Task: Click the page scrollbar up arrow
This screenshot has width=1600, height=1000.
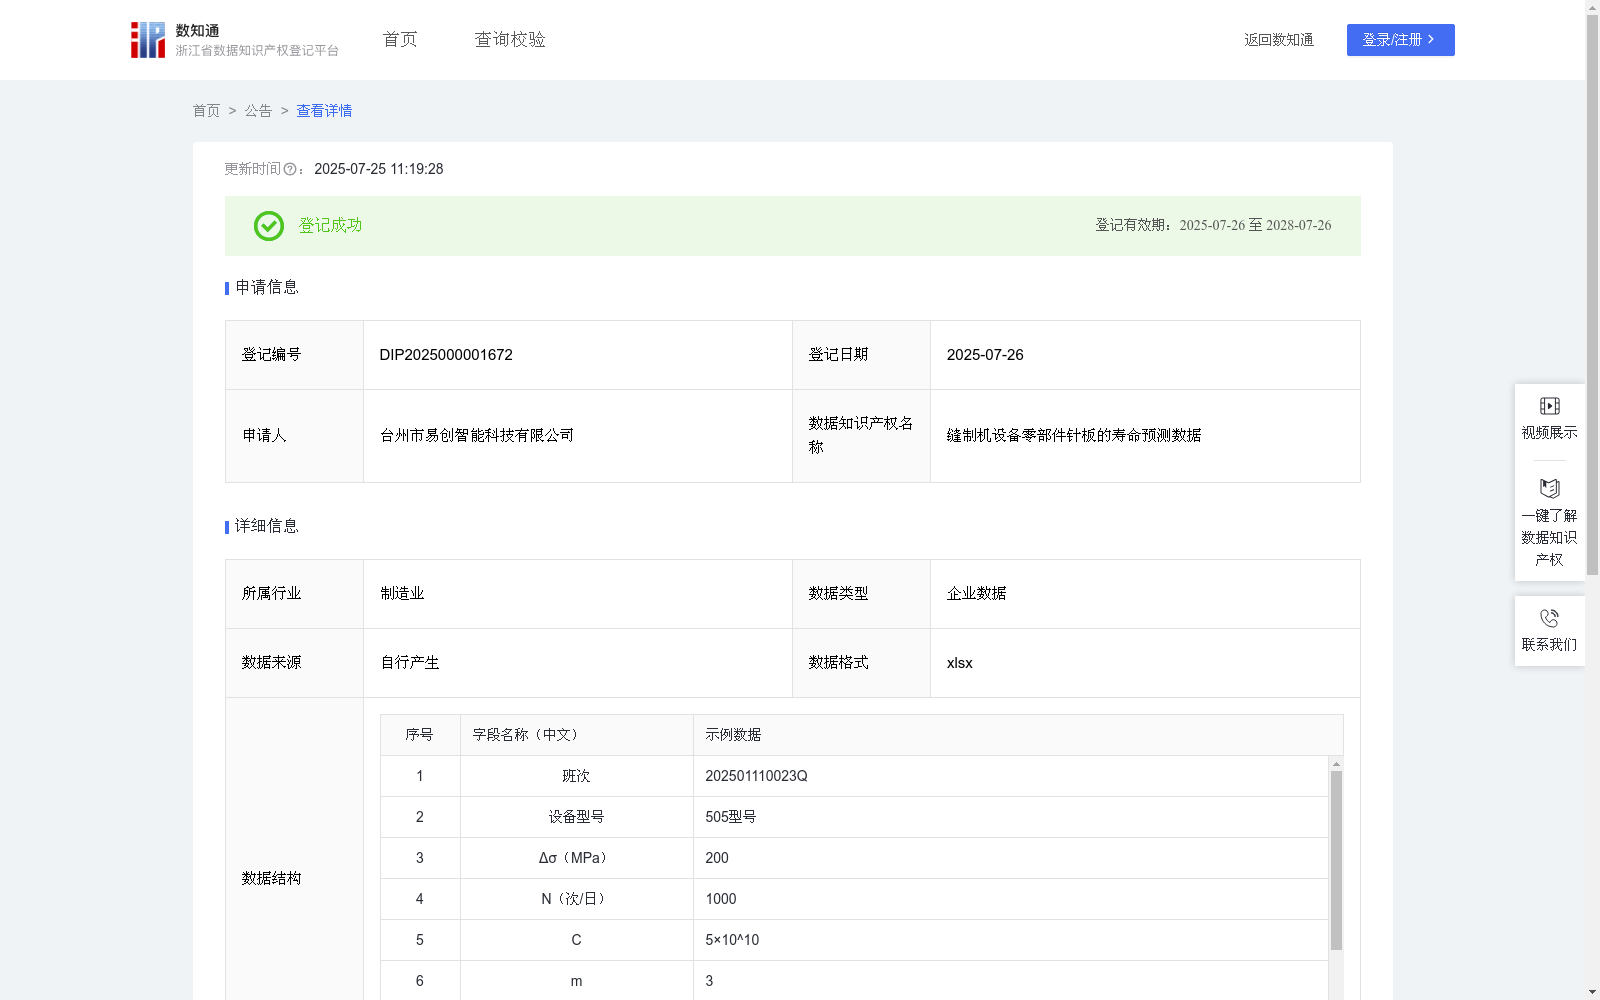Action: point(1592,7)
